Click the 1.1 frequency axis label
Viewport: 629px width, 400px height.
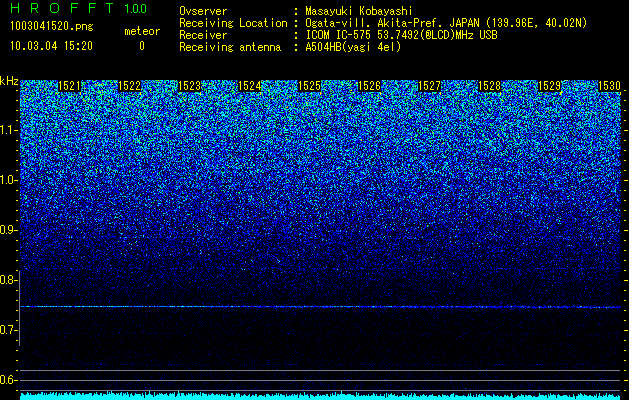click(9, 130)
